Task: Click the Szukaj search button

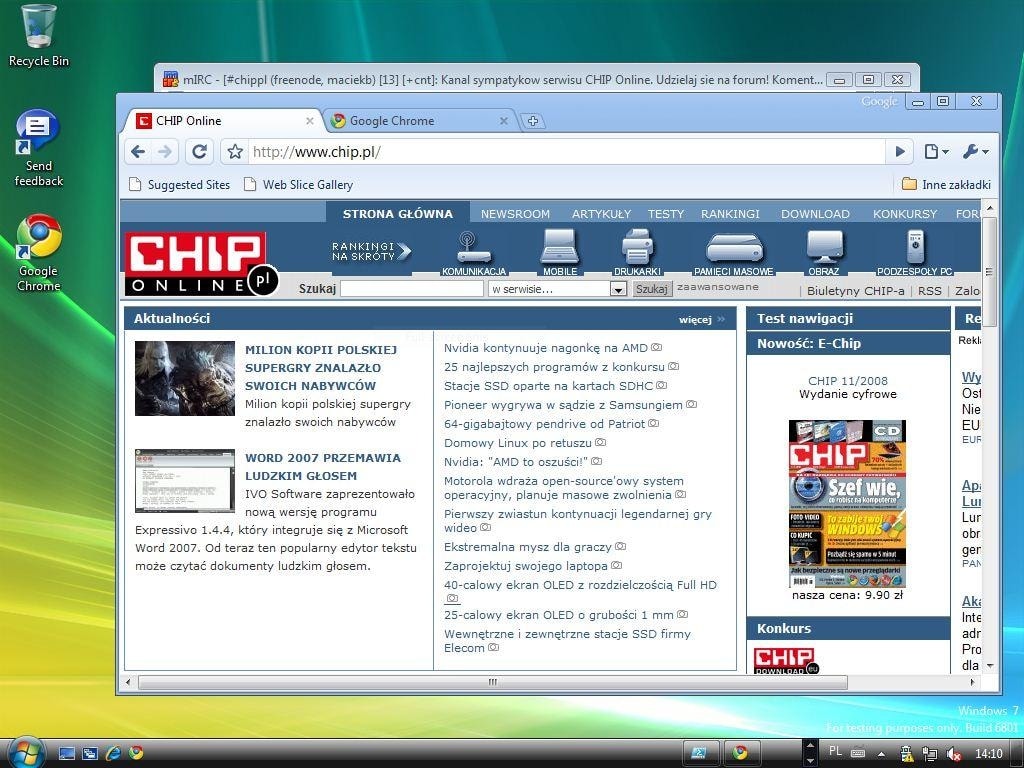Action: 652,289
